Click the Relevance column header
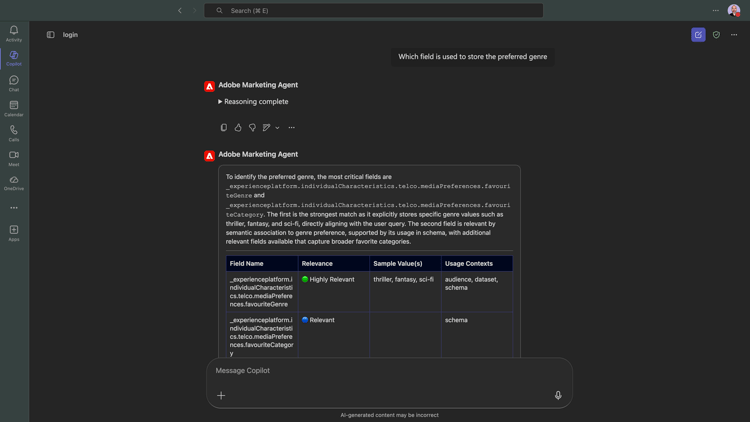Image resolution: width=750 pixels, height=422 pixels. 334,264
